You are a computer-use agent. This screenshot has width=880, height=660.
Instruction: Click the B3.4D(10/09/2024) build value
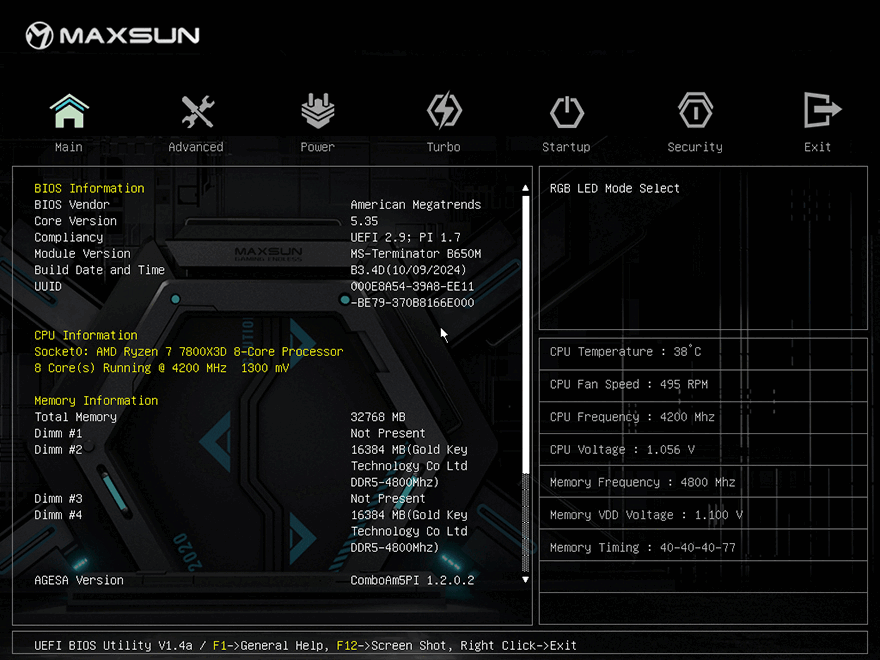(x=409, y=270)
